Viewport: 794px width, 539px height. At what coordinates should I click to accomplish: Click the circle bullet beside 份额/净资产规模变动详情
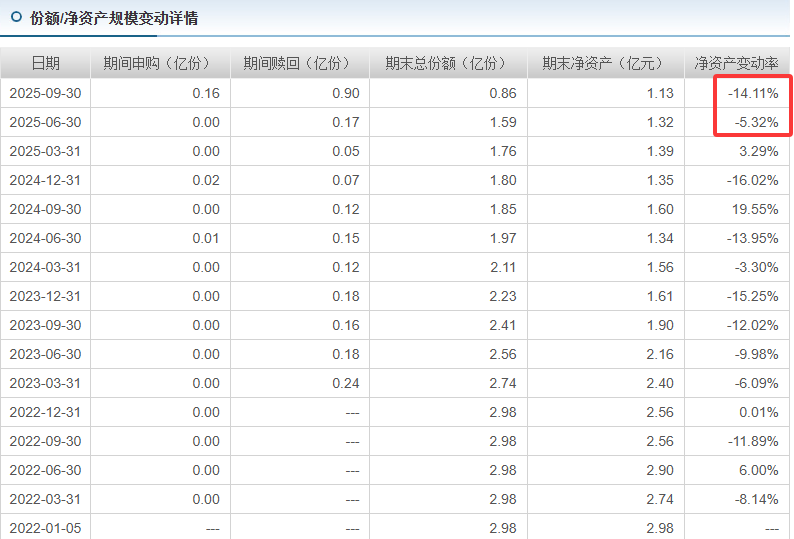(16, 17)
